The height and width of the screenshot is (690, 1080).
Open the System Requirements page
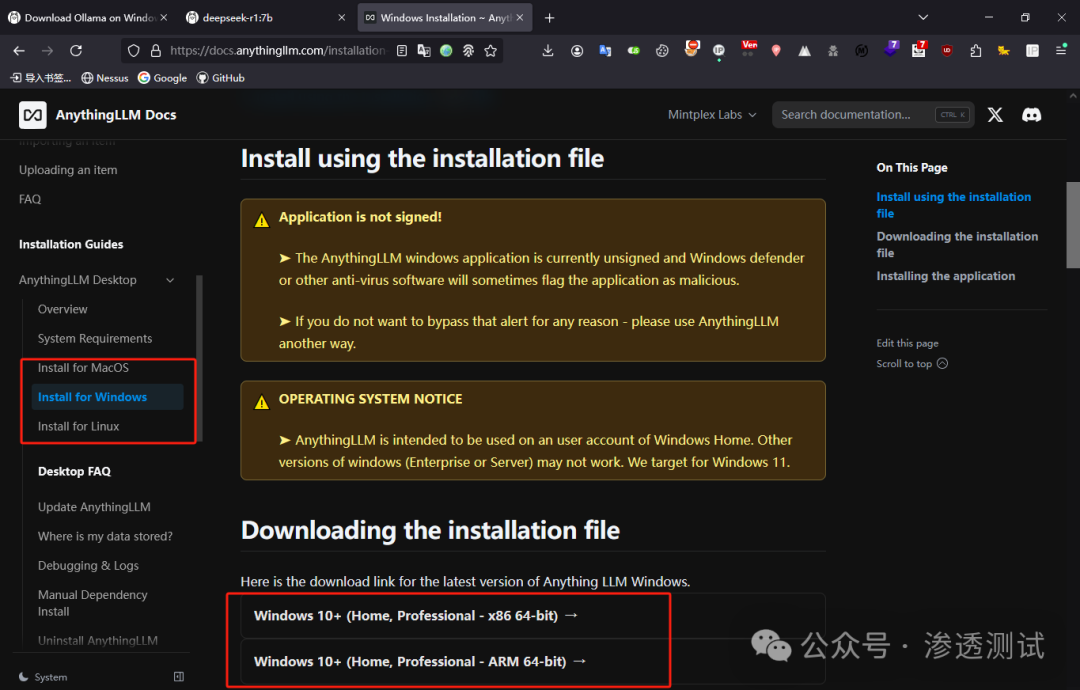click(95, 339)
